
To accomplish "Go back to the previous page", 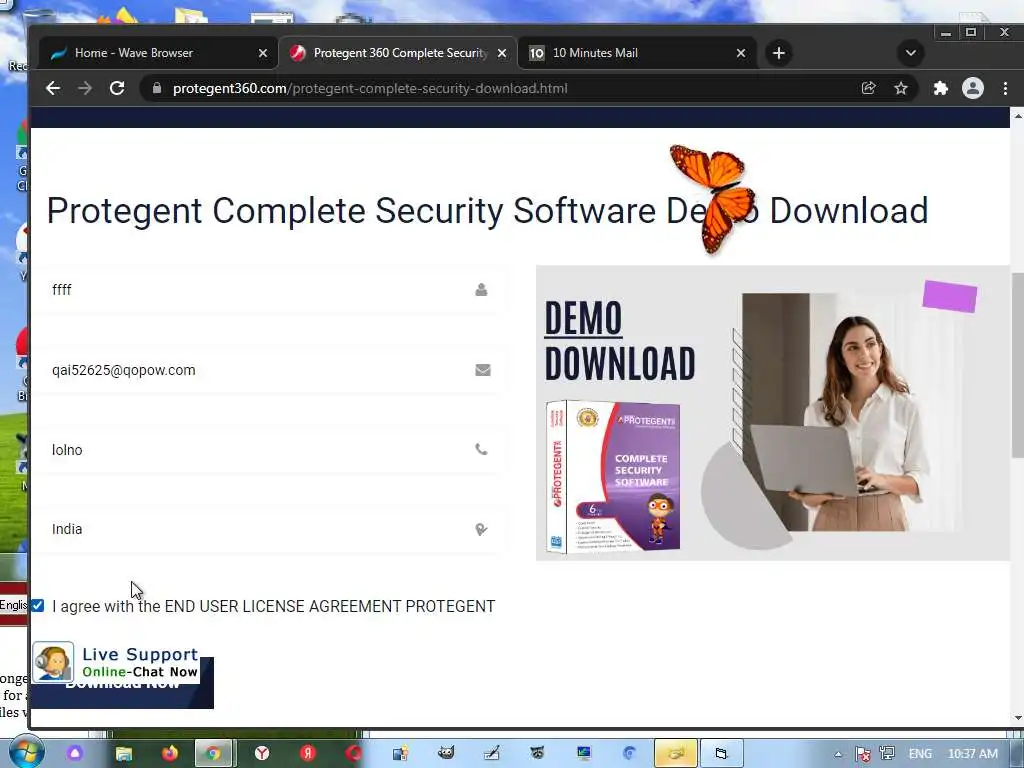I will (x=53, y=88).
